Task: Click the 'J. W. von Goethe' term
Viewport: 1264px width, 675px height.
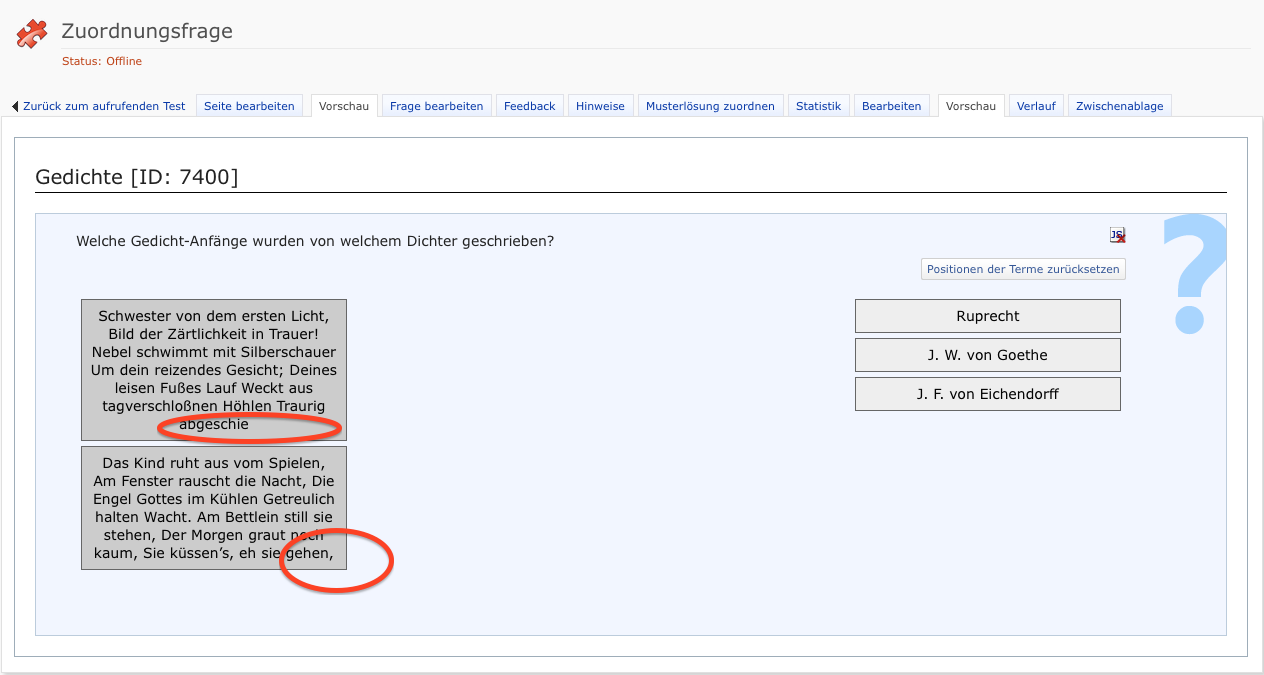Action: tap(987, 355)
